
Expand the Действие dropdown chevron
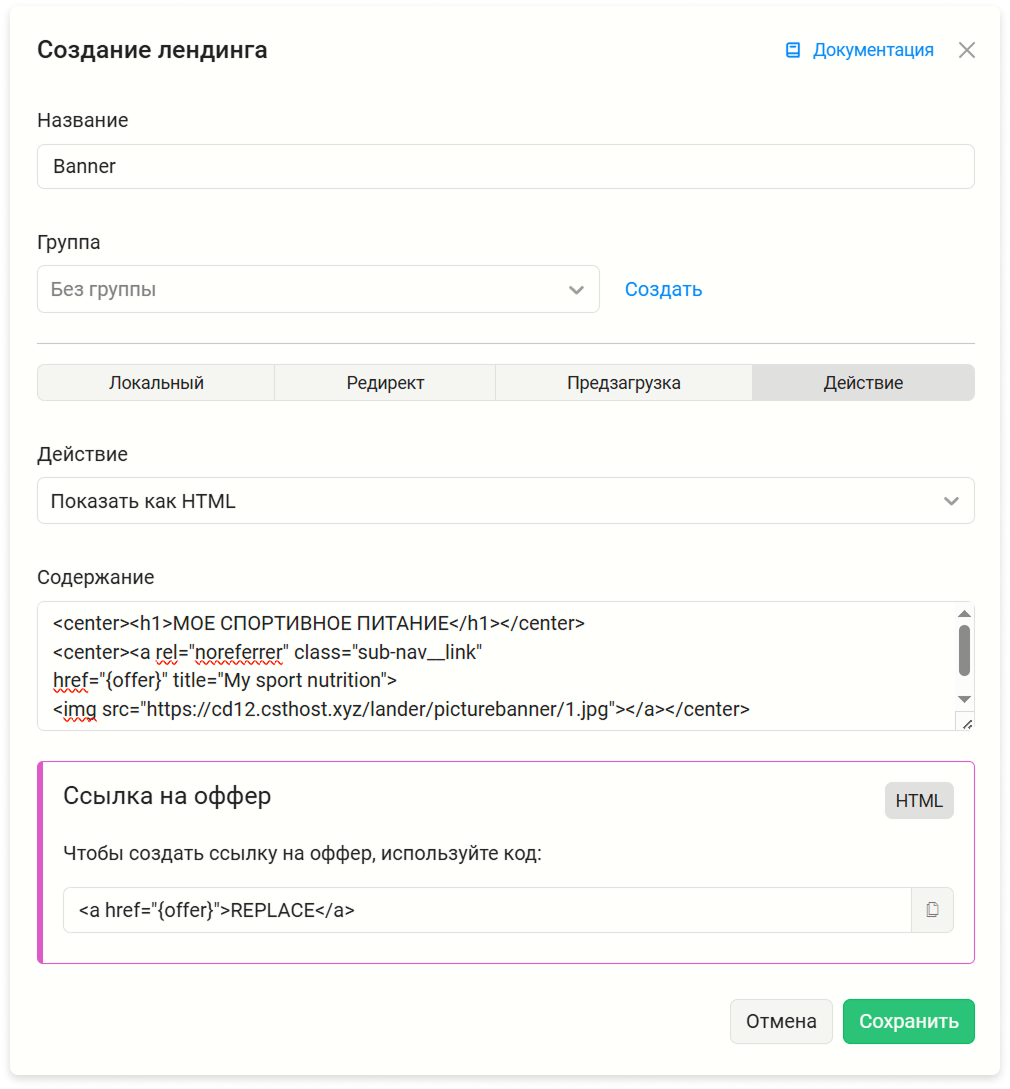[x=951, y=501]
